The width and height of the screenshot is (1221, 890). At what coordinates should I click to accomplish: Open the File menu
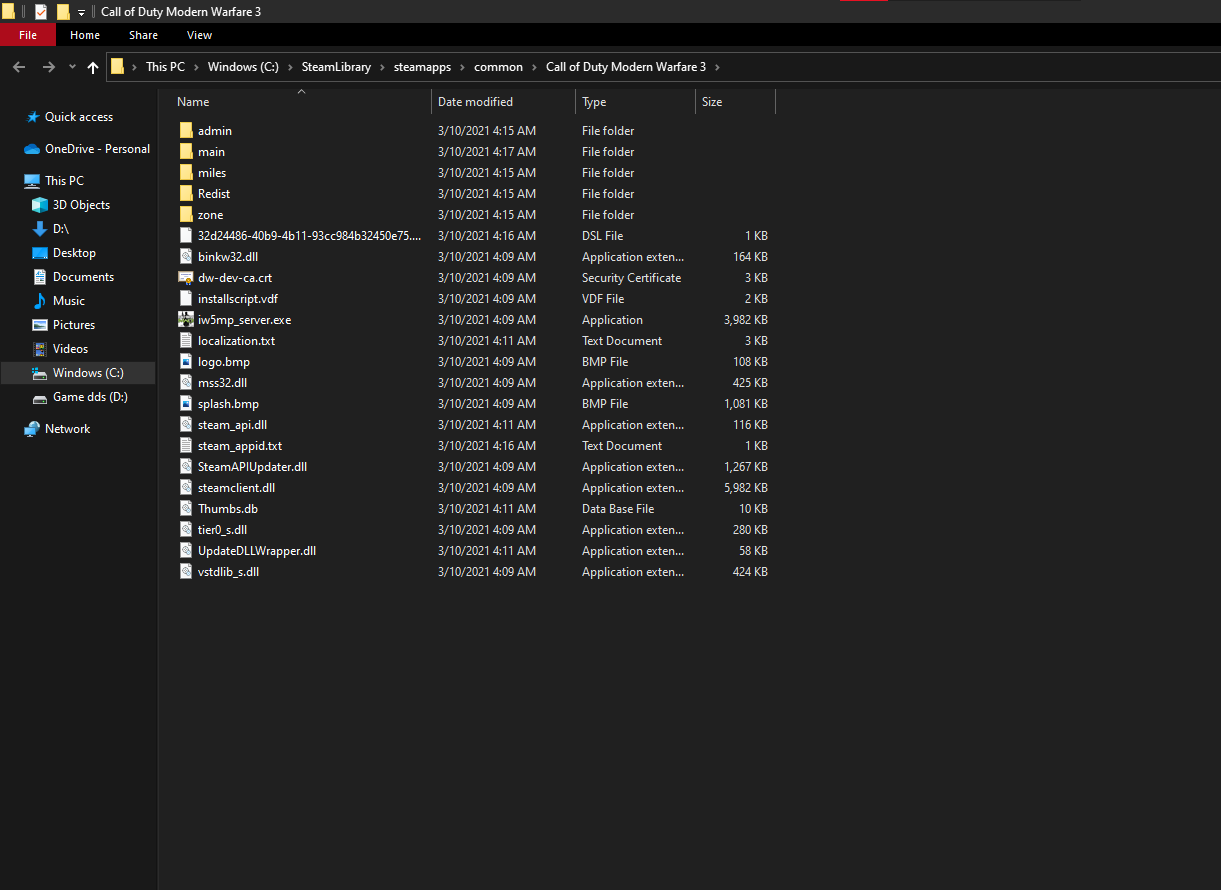(28, 35)
